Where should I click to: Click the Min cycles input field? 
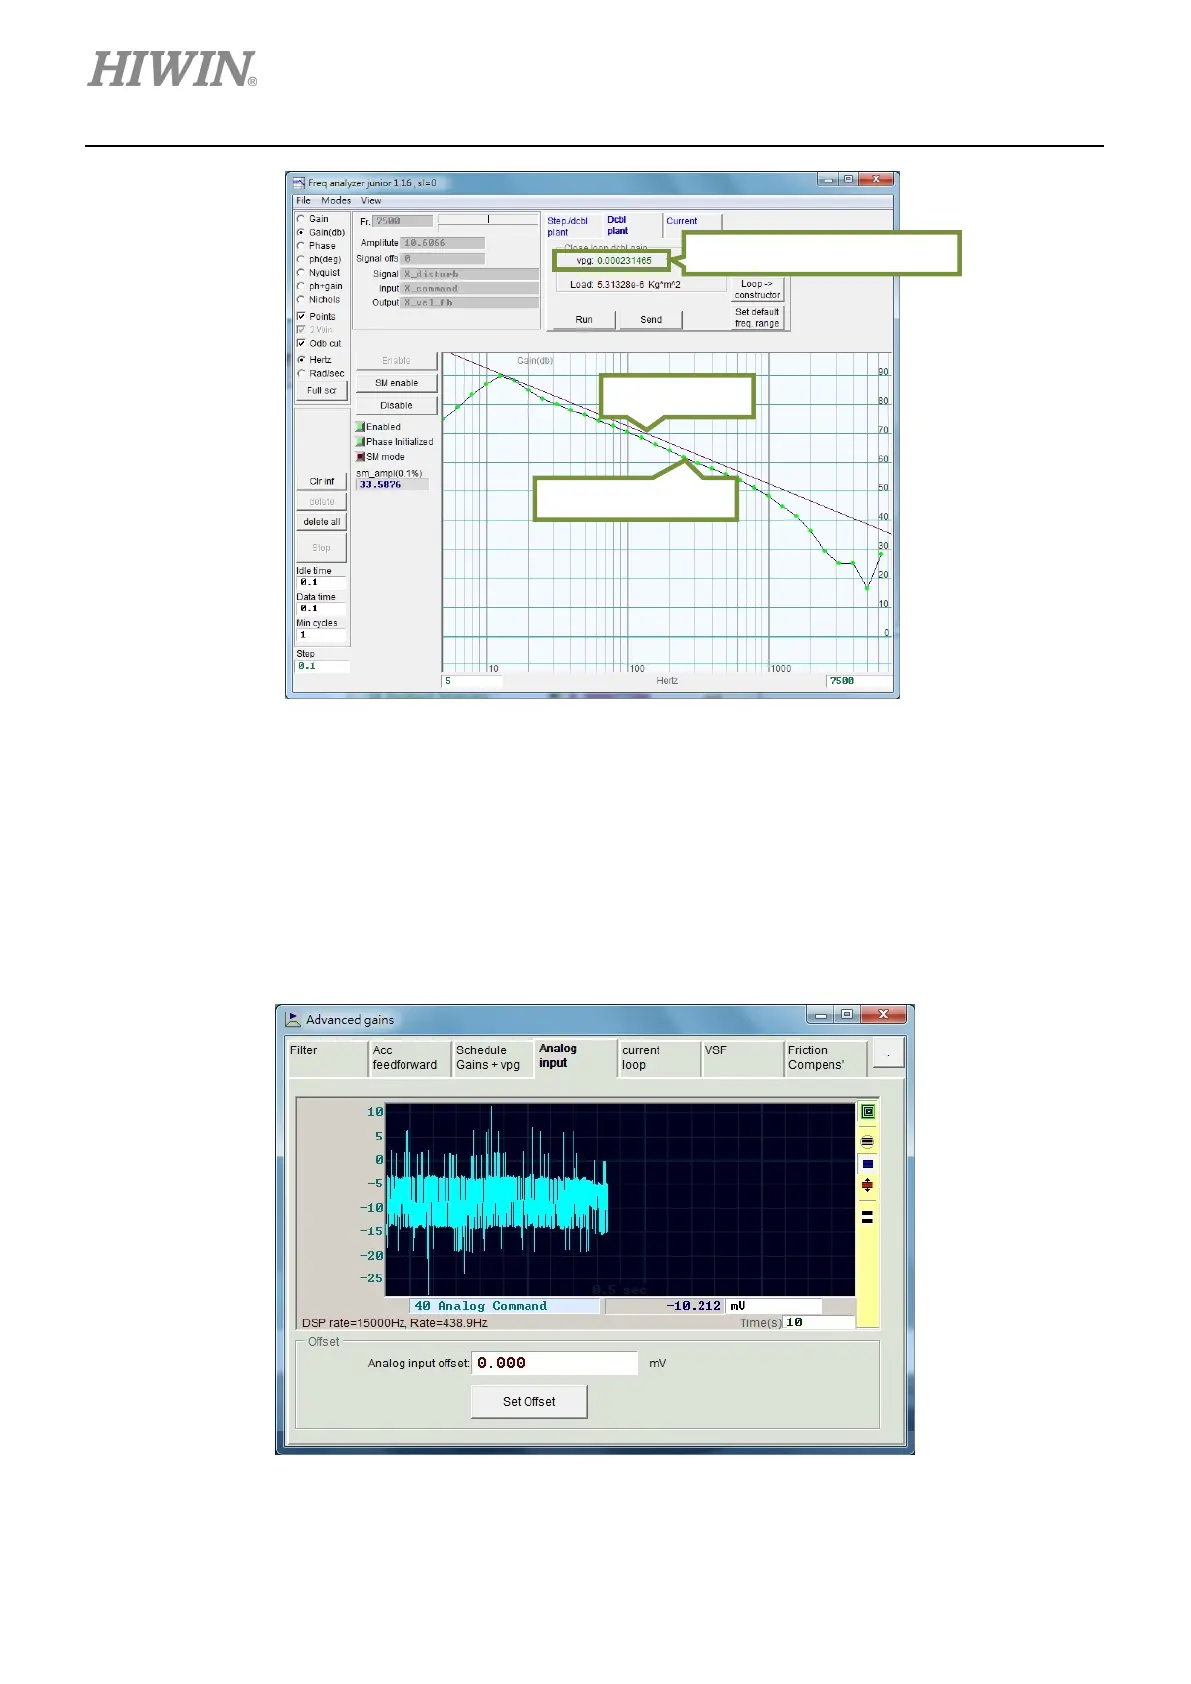click(x=321, y=635)
